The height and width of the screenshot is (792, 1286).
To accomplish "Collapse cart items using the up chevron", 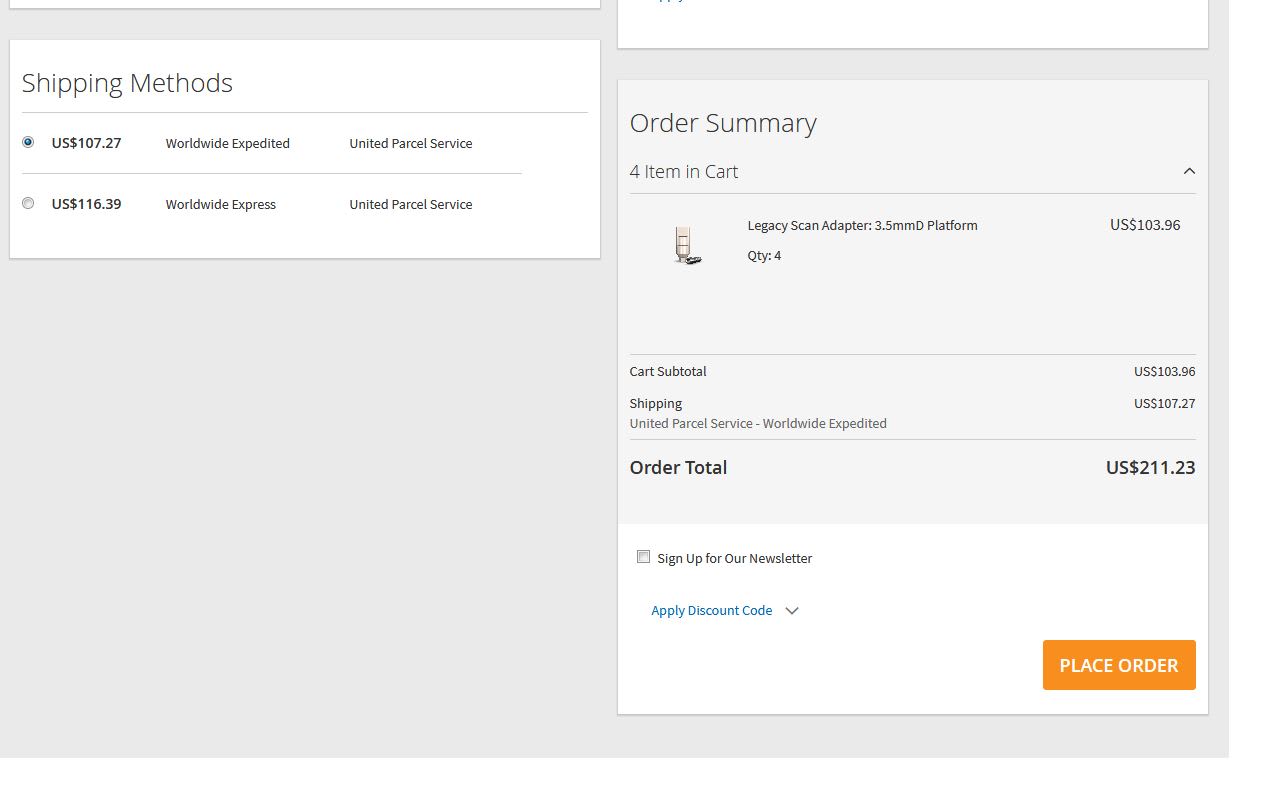I will [1189, 172].
